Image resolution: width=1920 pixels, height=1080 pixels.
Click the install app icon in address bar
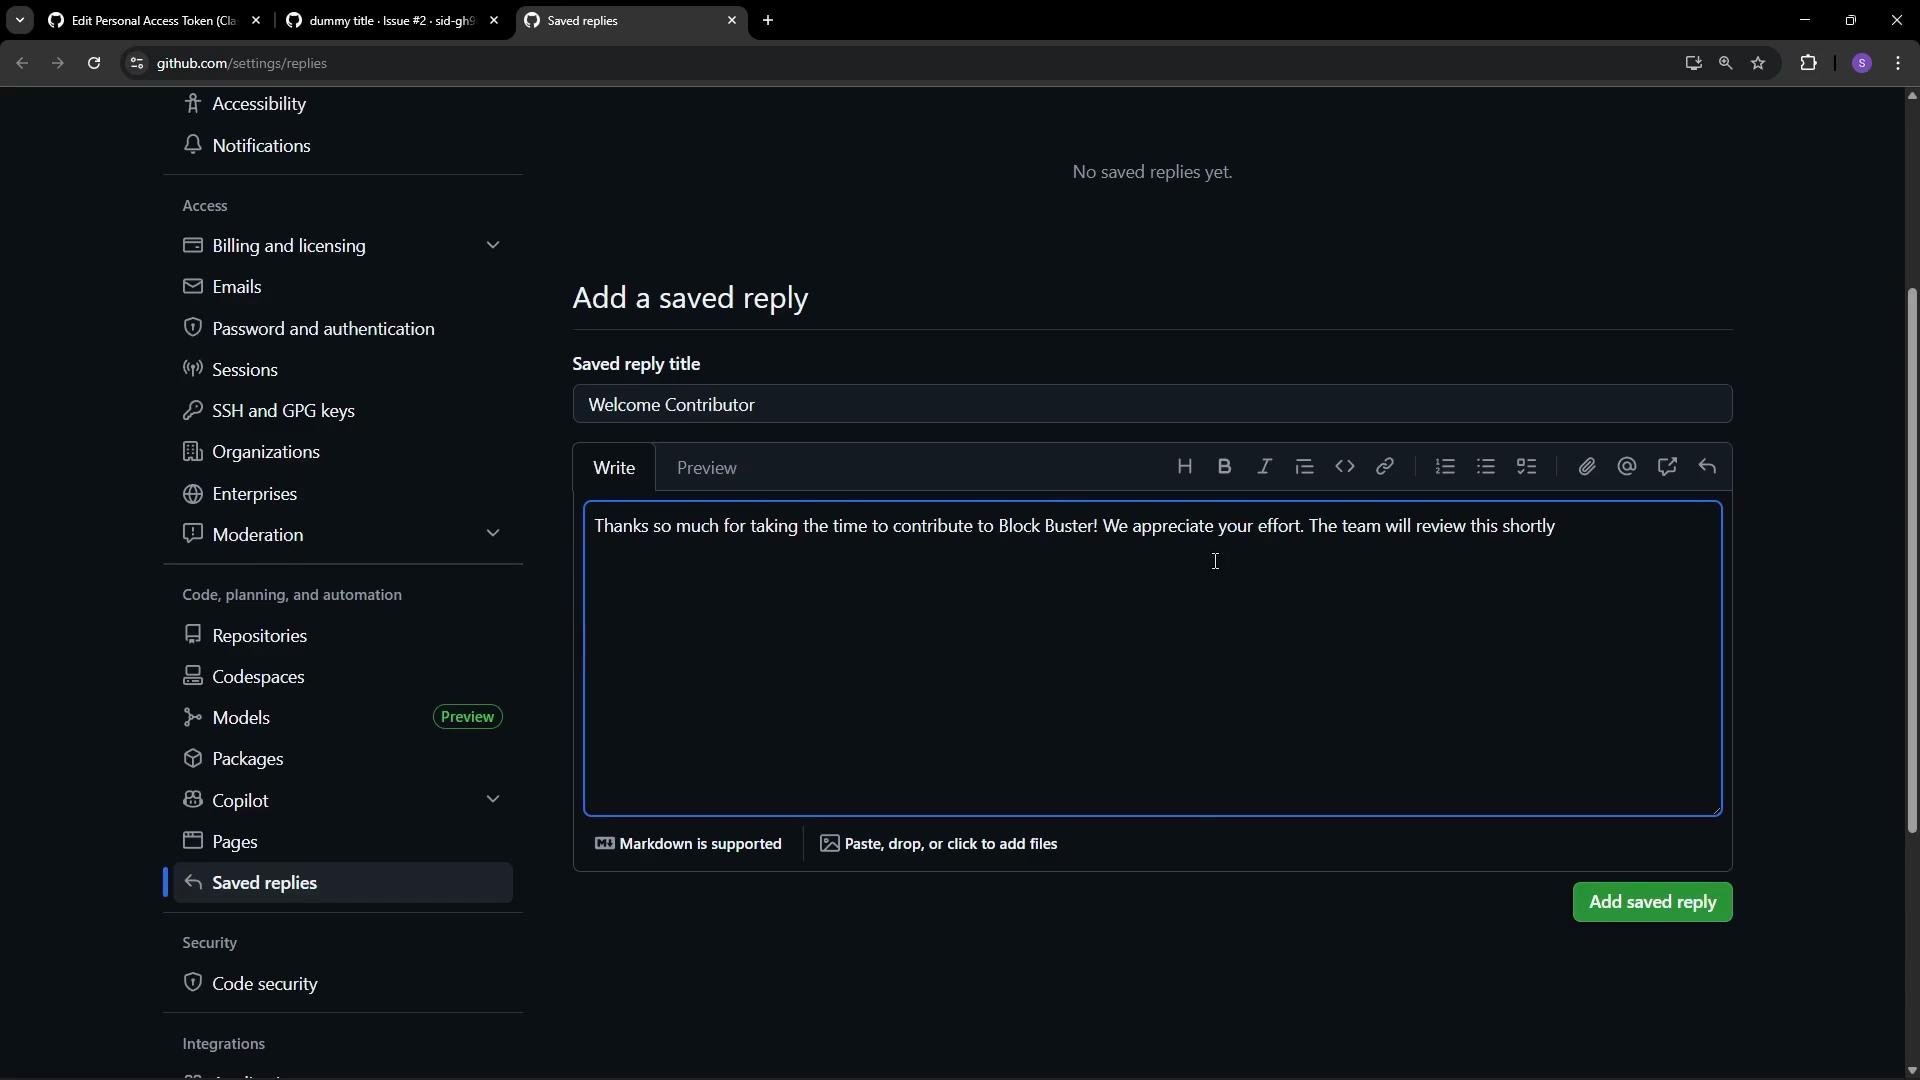tap(1693, 63)
